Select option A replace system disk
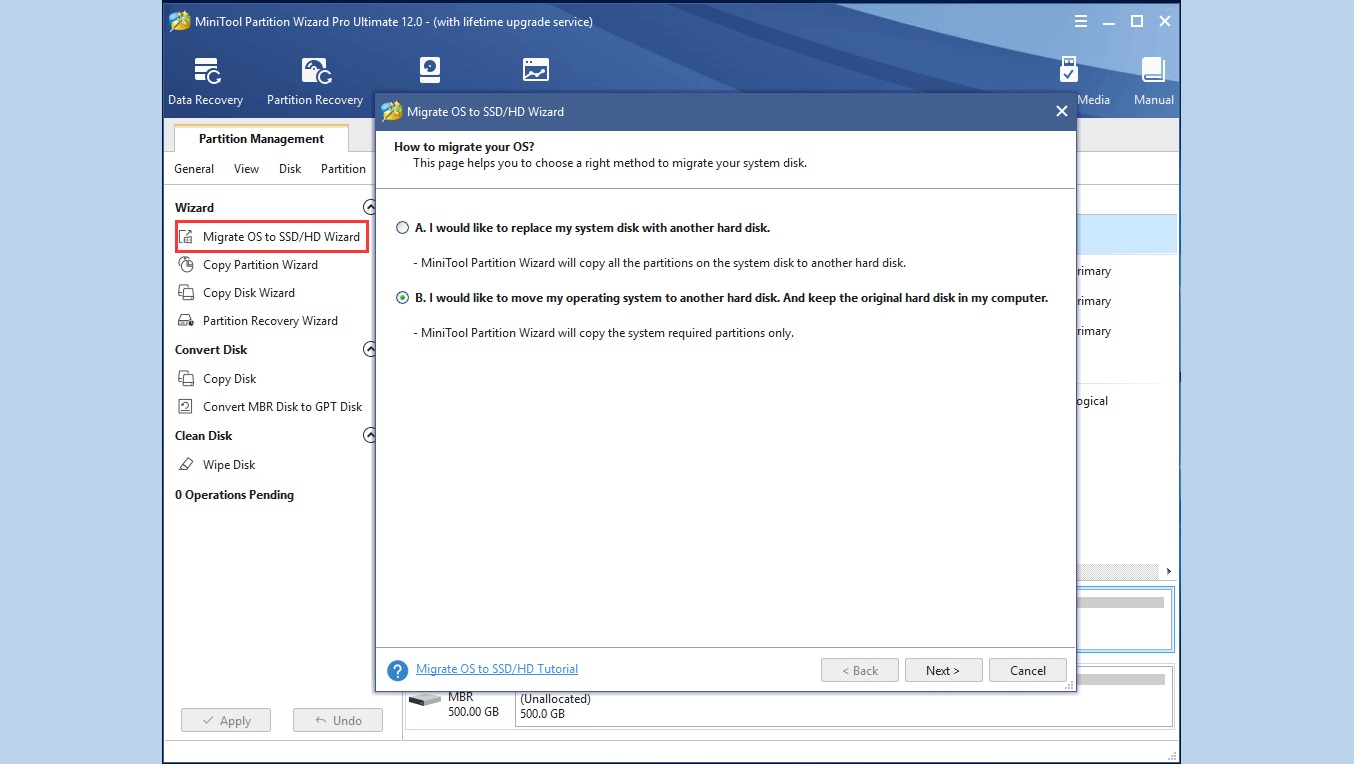 [403, 228]
